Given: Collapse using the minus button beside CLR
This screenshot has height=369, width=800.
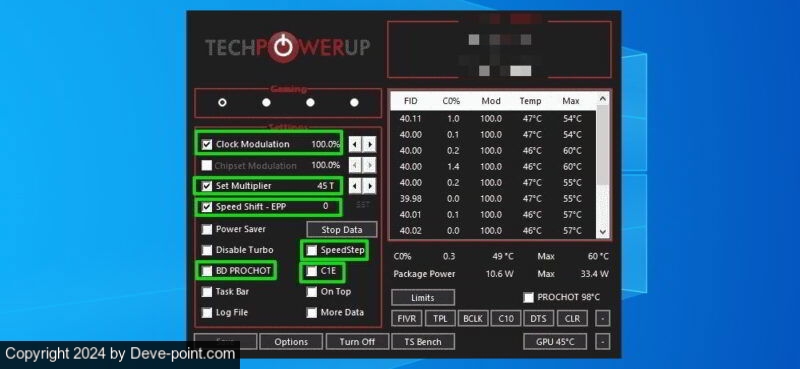Looking at the screenshot, I should (603, 318).
